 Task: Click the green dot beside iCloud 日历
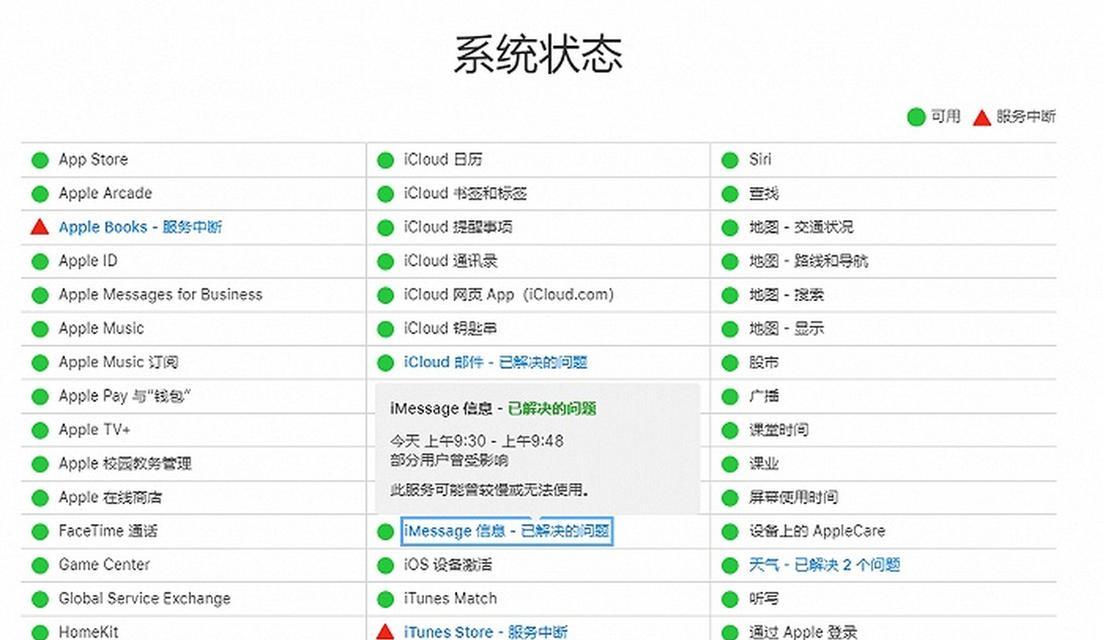[385, 160]
